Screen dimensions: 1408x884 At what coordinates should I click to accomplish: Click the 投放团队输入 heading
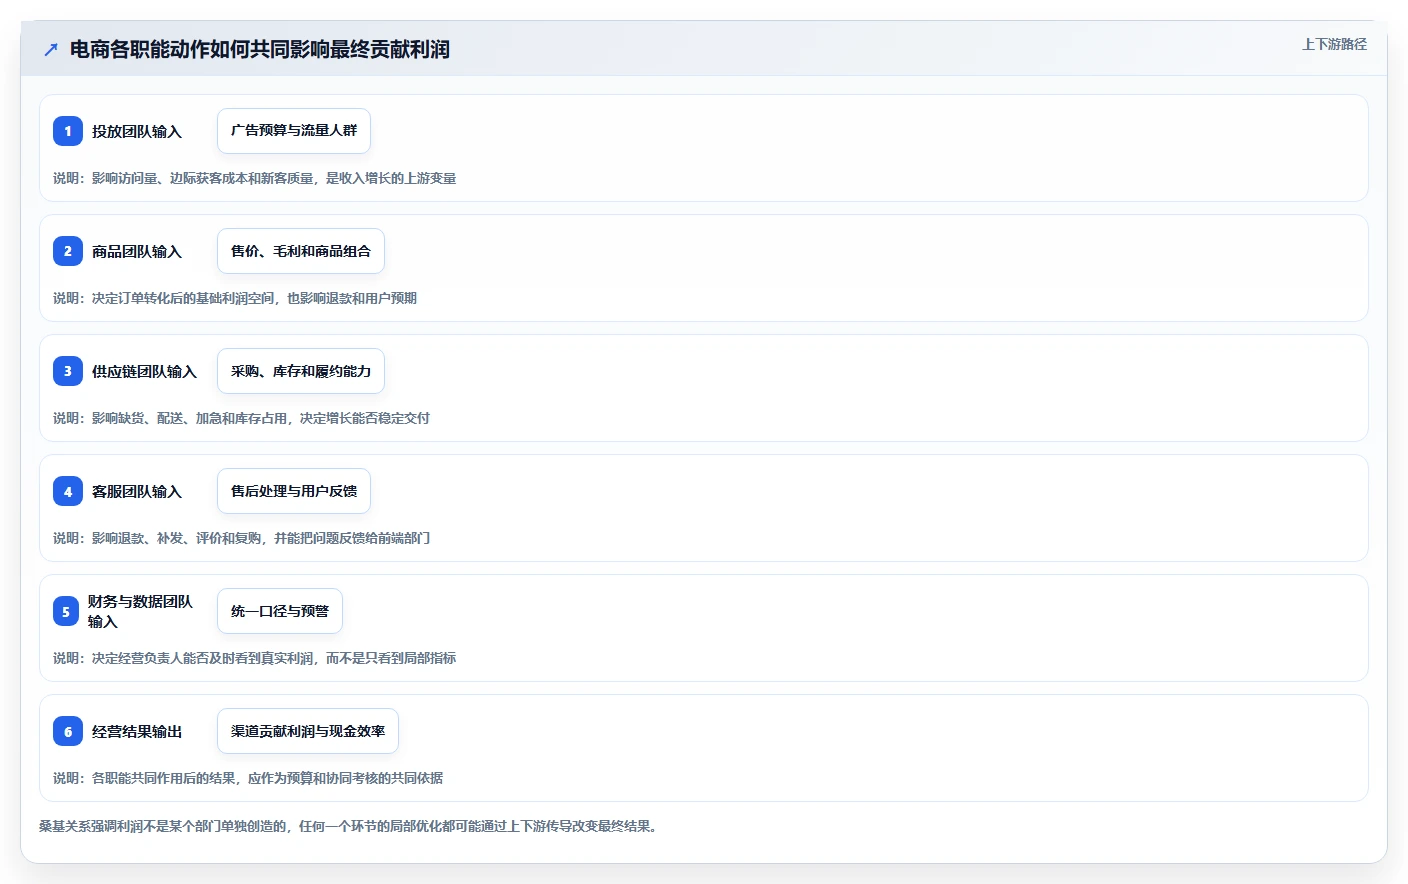coord(137,131)
